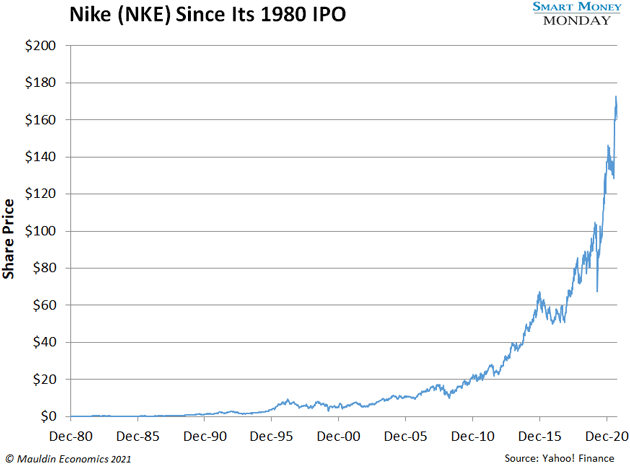This screenshot has width=630, height=465.
Task: Click the Dec-15 x-axis label
Action: click(x=540, y=436)
